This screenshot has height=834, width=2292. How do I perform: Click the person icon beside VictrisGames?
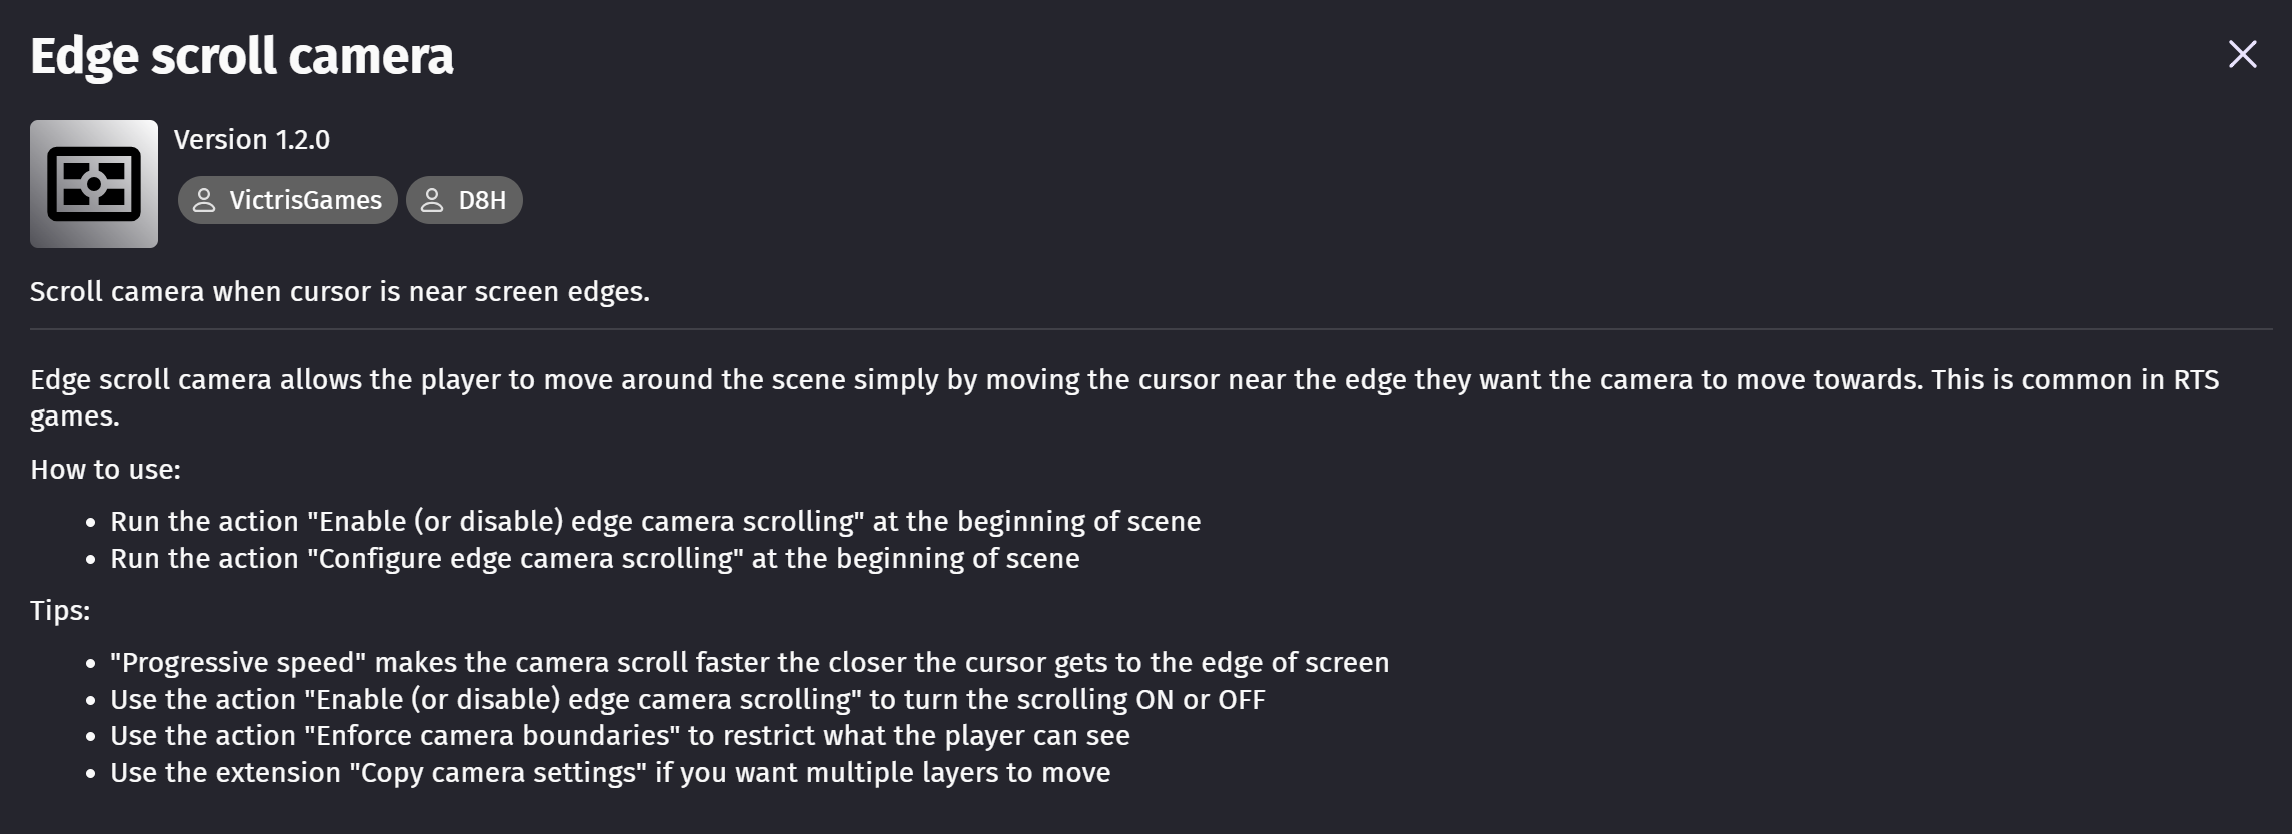click(x=204, y=200)
